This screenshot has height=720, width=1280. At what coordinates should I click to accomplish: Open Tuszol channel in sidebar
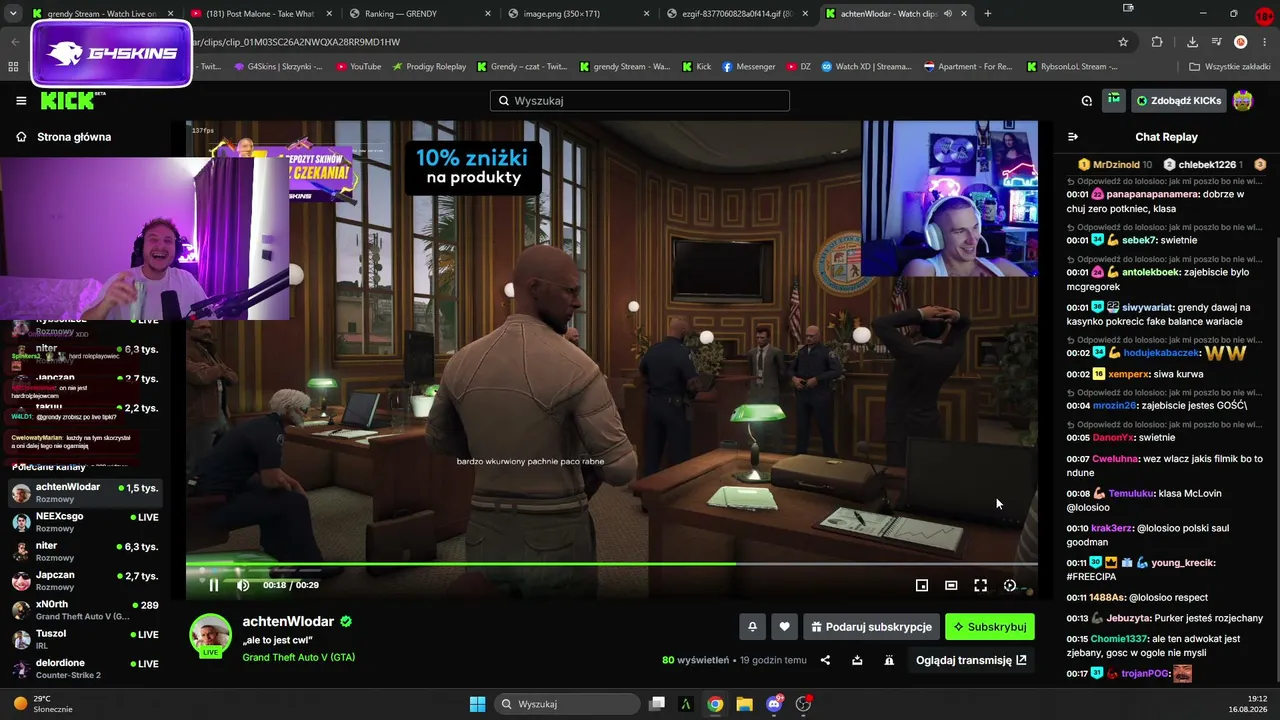(x=85, y=639)
